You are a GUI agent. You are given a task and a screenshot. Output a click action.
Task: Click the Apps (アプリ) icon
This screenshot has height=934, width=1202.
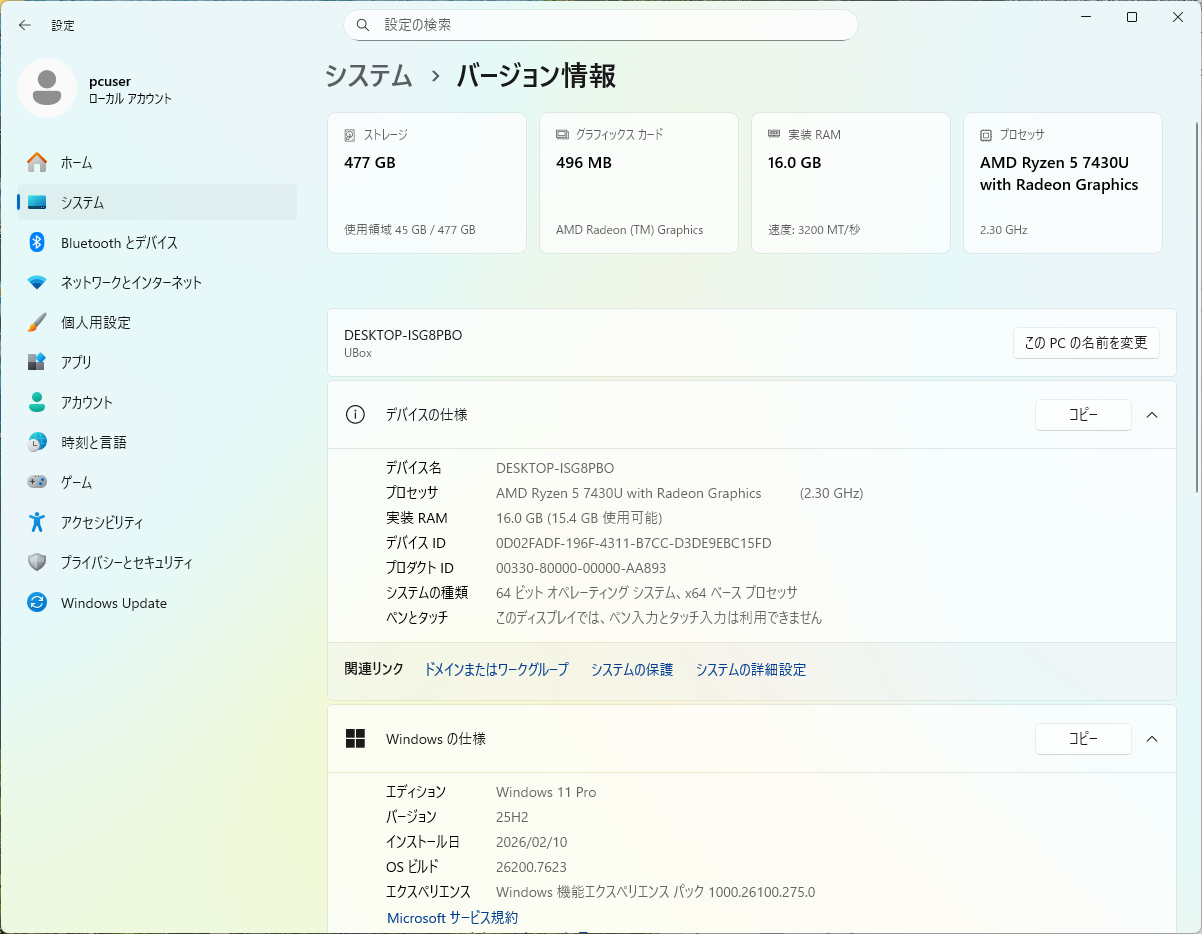(37, 362)
